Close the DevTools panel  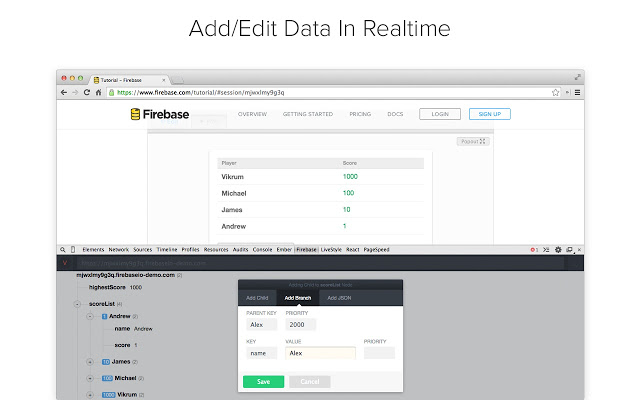[579, 249]
